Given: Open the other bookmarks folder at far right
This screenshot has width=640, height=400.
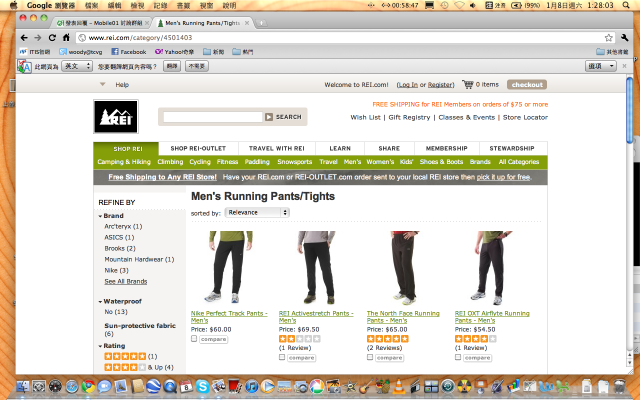Looking at the screenshot, I should 612,52.
